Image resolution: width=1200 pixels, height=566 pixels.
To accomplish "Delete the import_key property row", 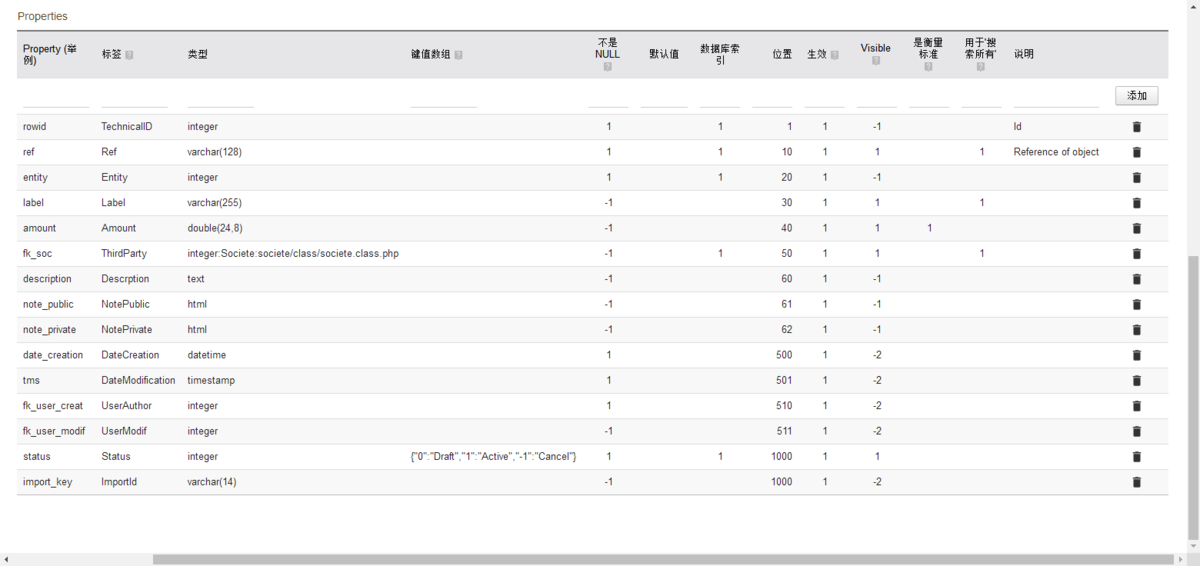I will pos(1136,482).
